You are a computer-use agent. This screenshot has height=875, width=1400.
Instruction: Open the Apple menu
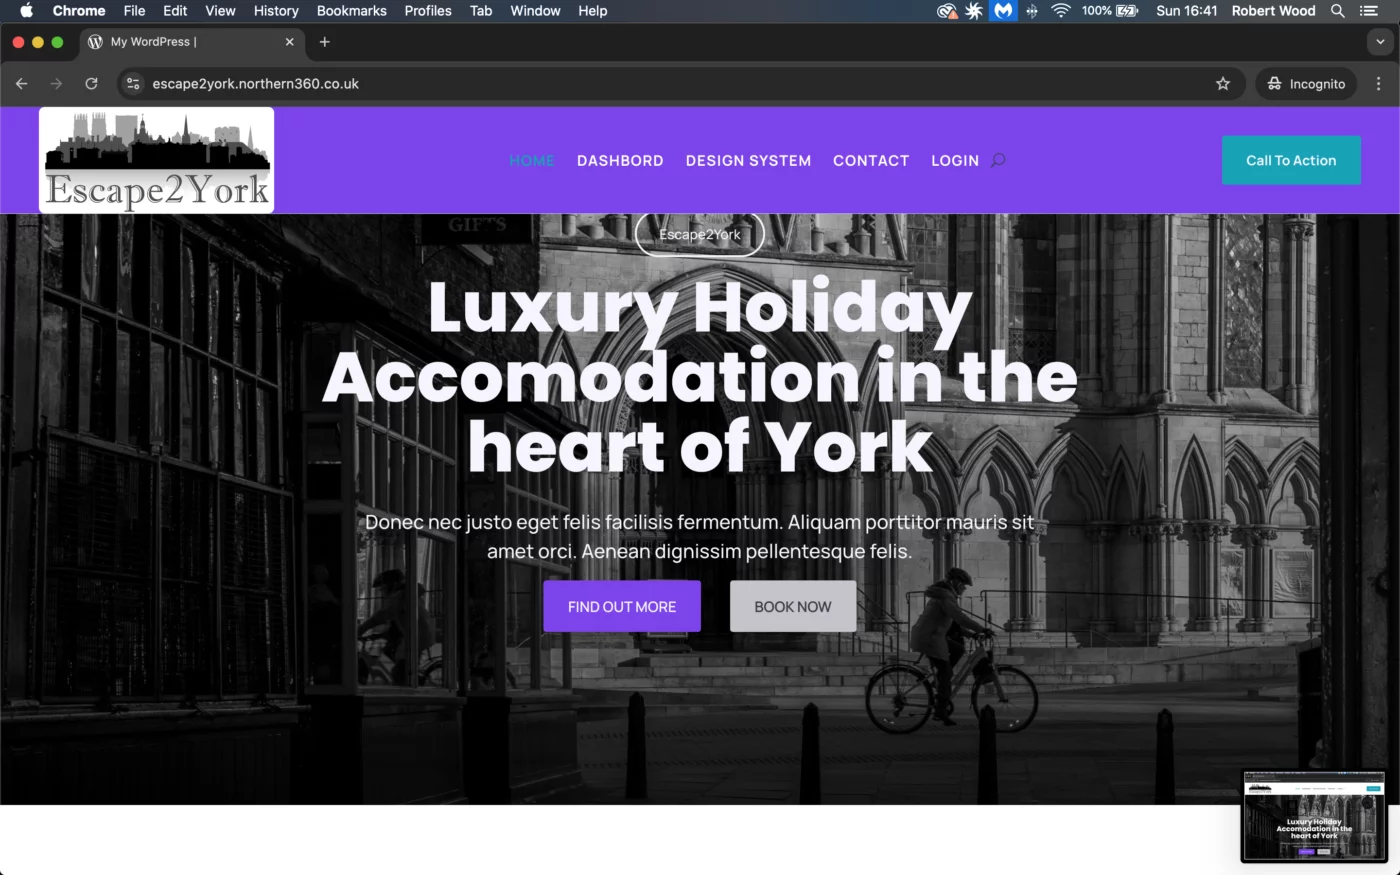[x=27, y=11]
